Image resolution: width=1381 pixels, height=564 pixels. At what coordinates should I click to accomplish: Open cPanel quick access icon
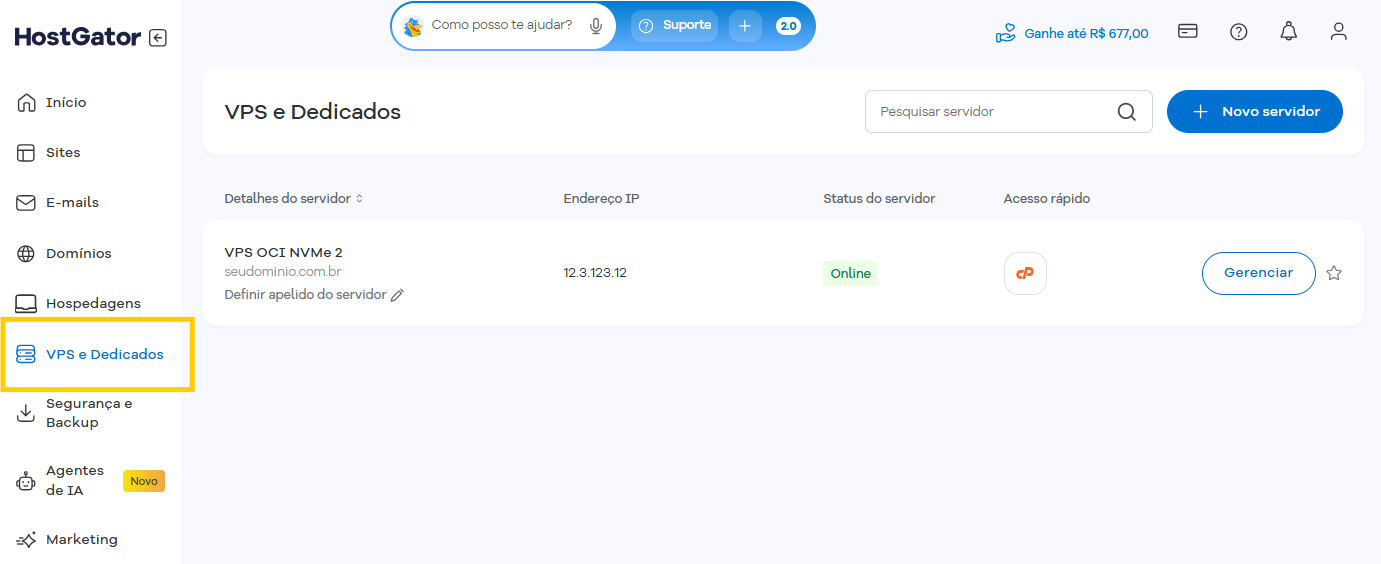1025,273
